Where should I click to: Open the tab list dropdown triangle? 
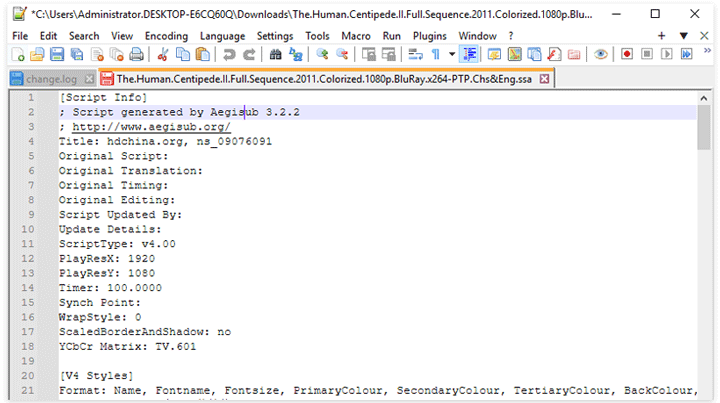pos(684,36)
